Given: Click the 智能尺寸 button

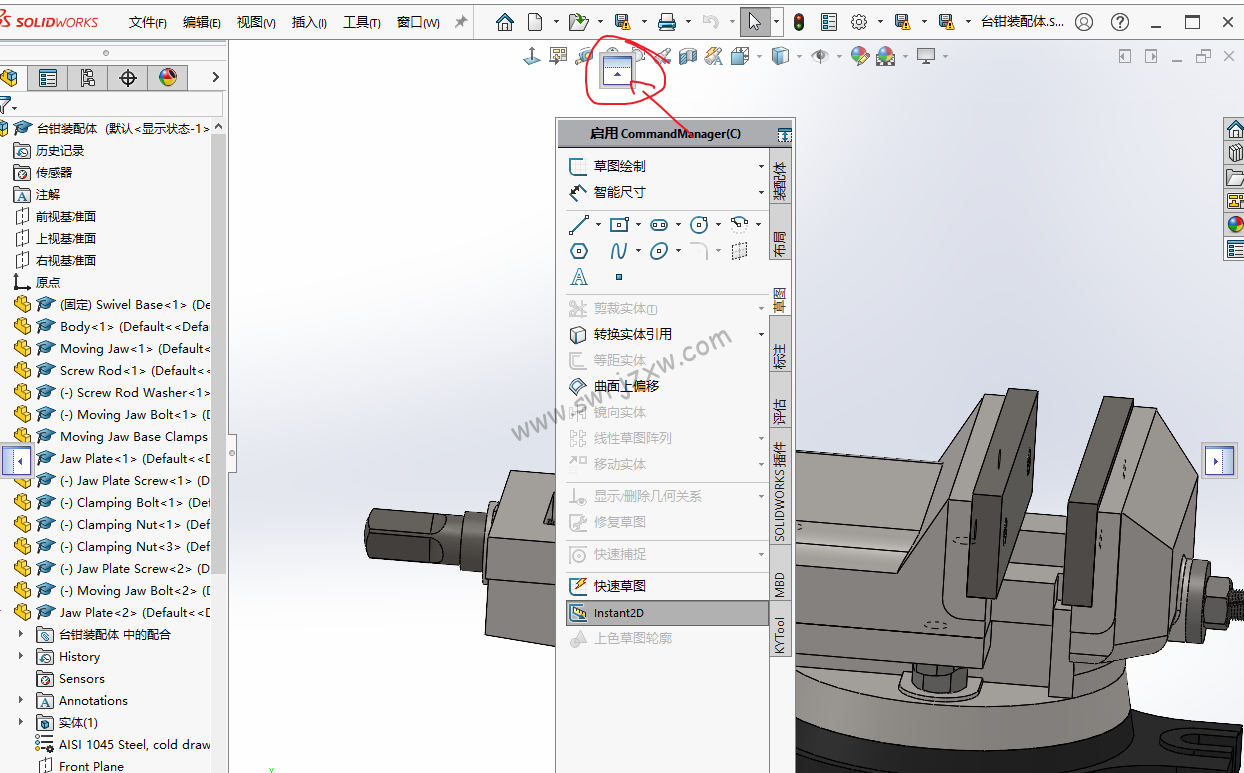Looking at the screenshot, I should (x=619, y=192).
